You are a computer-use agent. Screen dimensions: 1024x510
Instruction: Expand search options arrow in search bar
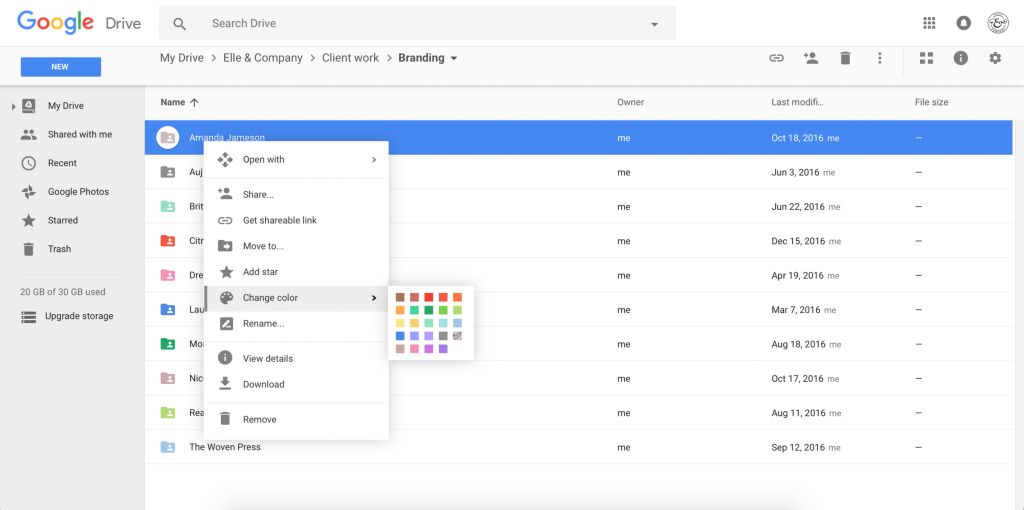tap(655, 24)
